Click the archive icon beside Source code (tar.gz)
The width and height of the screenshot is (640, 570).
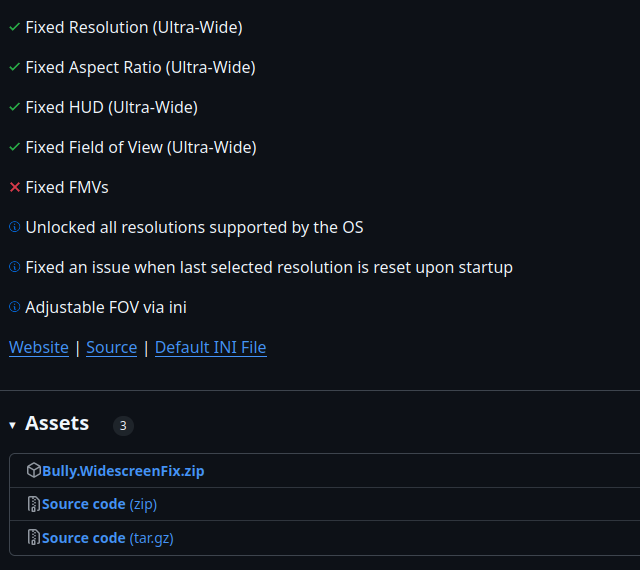click(x=33, y=537)
